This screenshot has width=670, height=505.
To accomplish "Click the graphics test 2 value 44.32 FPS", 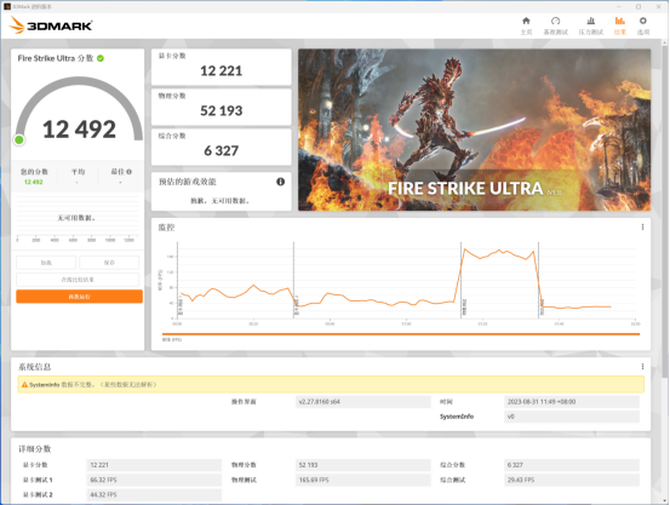I will [154, 495].
